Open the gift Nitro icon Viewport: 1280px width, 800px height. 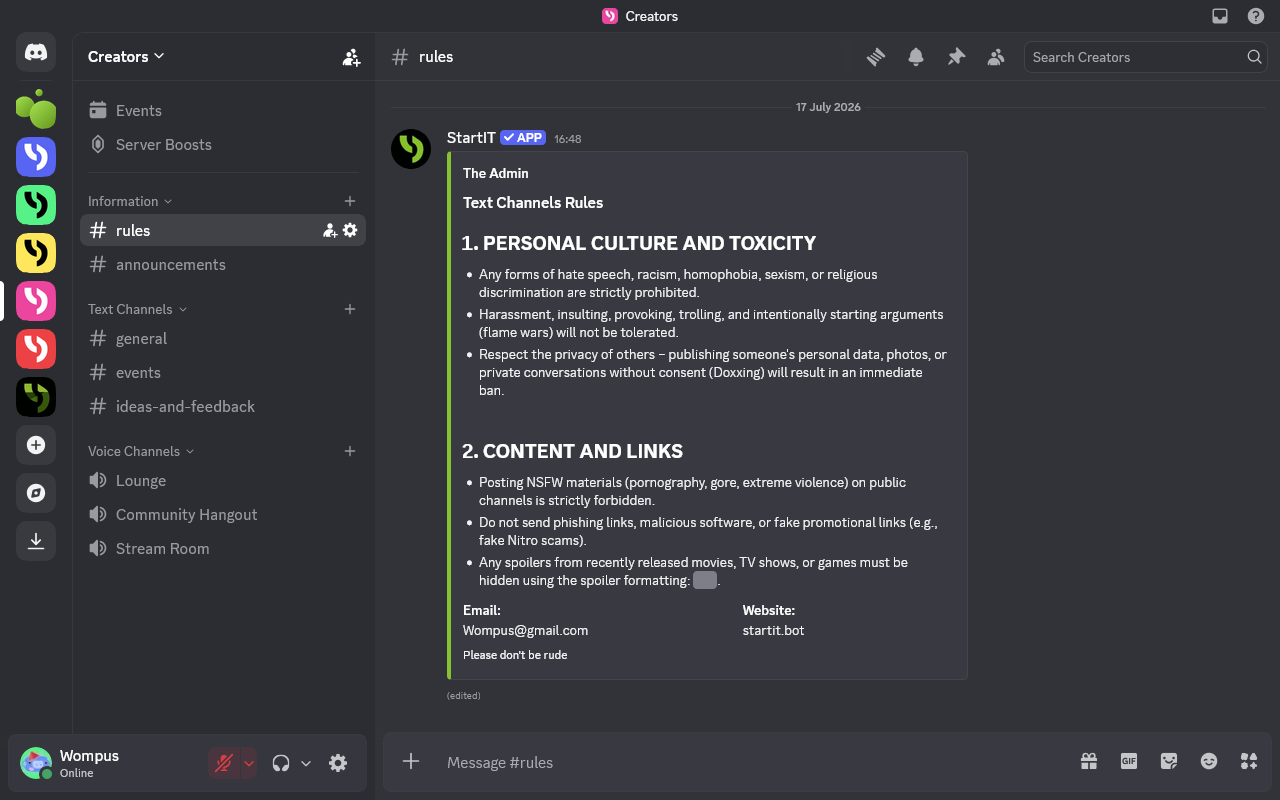pyautogui.click(x=1089, y=762)
